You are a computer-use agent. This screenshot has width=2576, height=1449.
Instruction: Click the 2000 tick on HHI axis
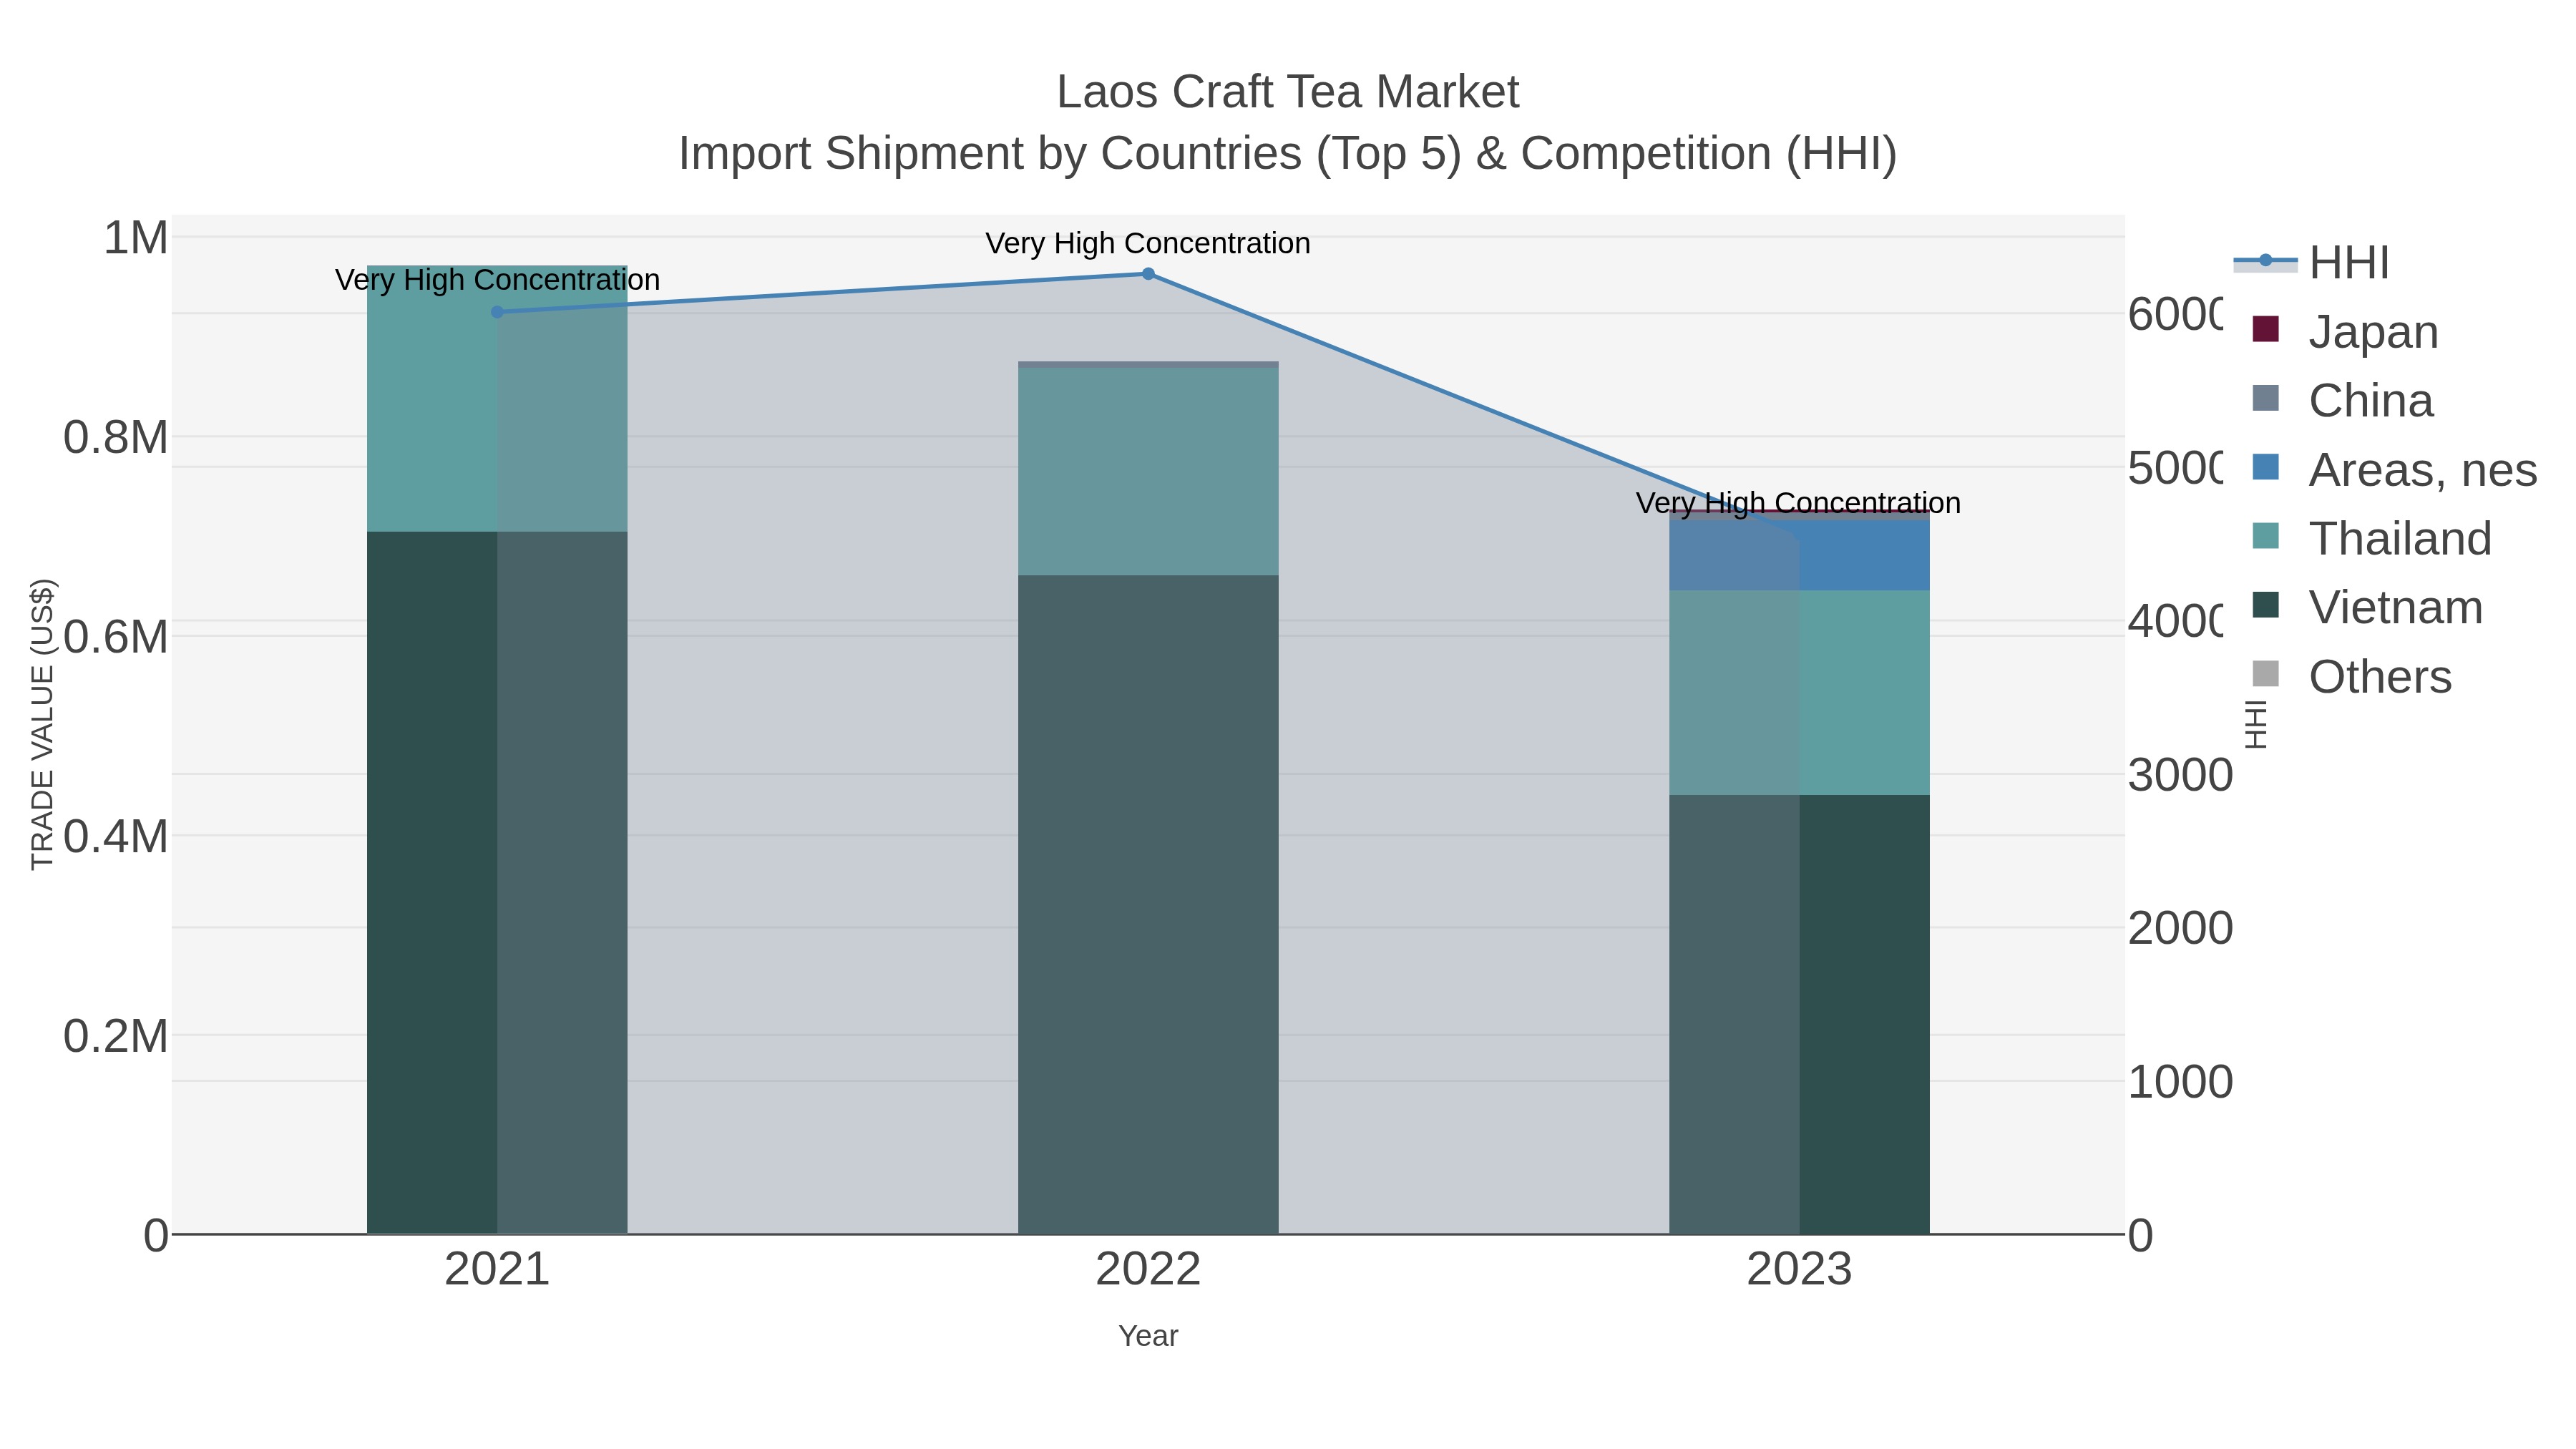(2180, 928)
